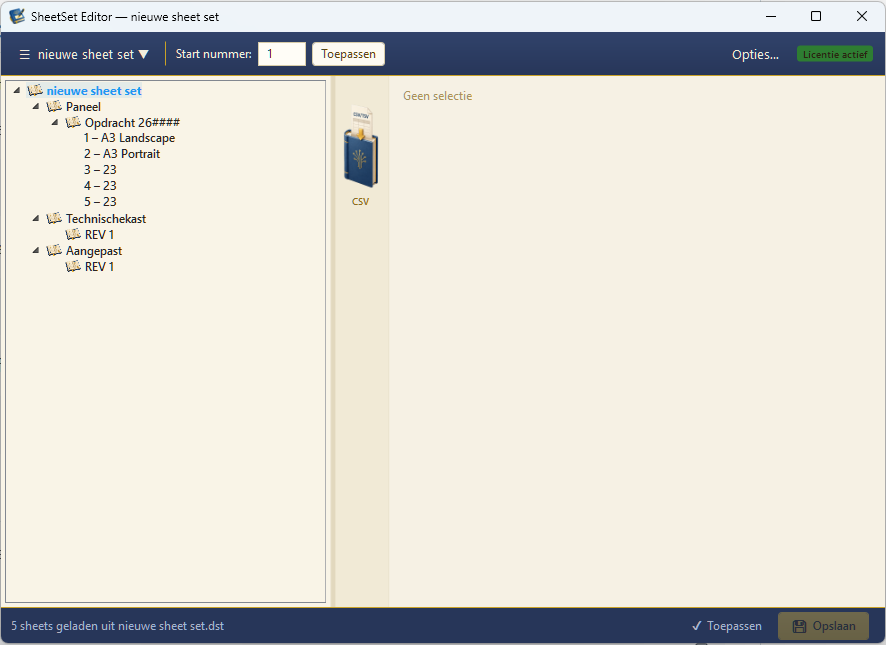Open the nieuwe sheet set dropdown arrow
This screenshot has height=645, width=886.
[144, 55]
